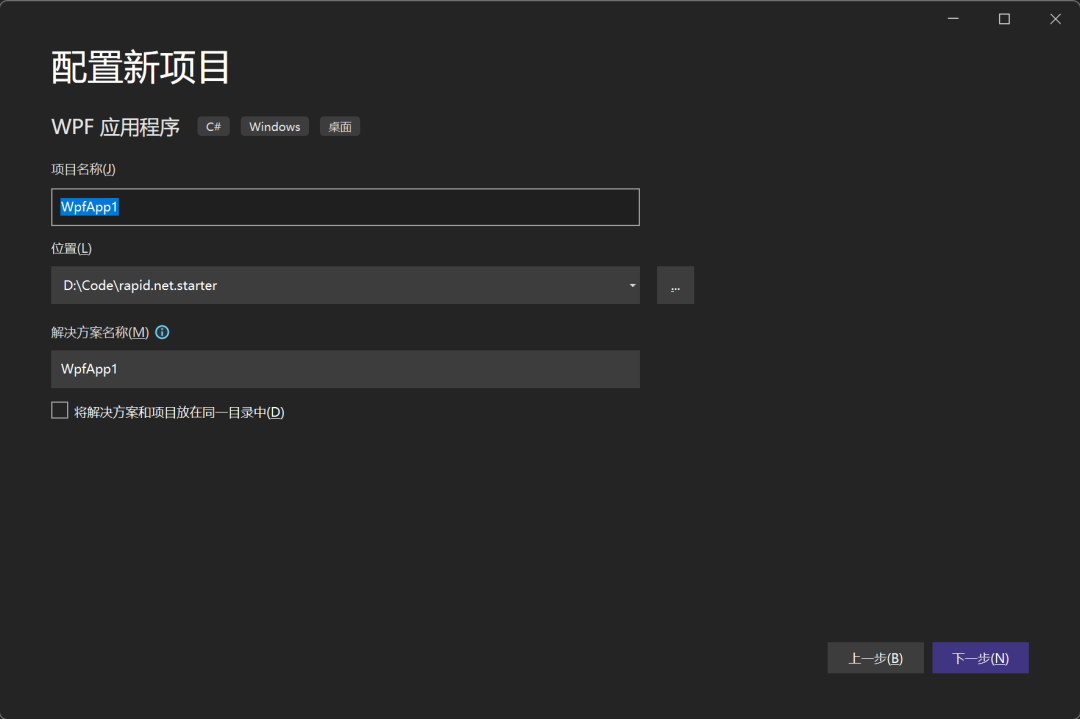Click the WPF 应用程序 template heading
This screenshot has width=1080, height=719.
click(x=116, y=127)
